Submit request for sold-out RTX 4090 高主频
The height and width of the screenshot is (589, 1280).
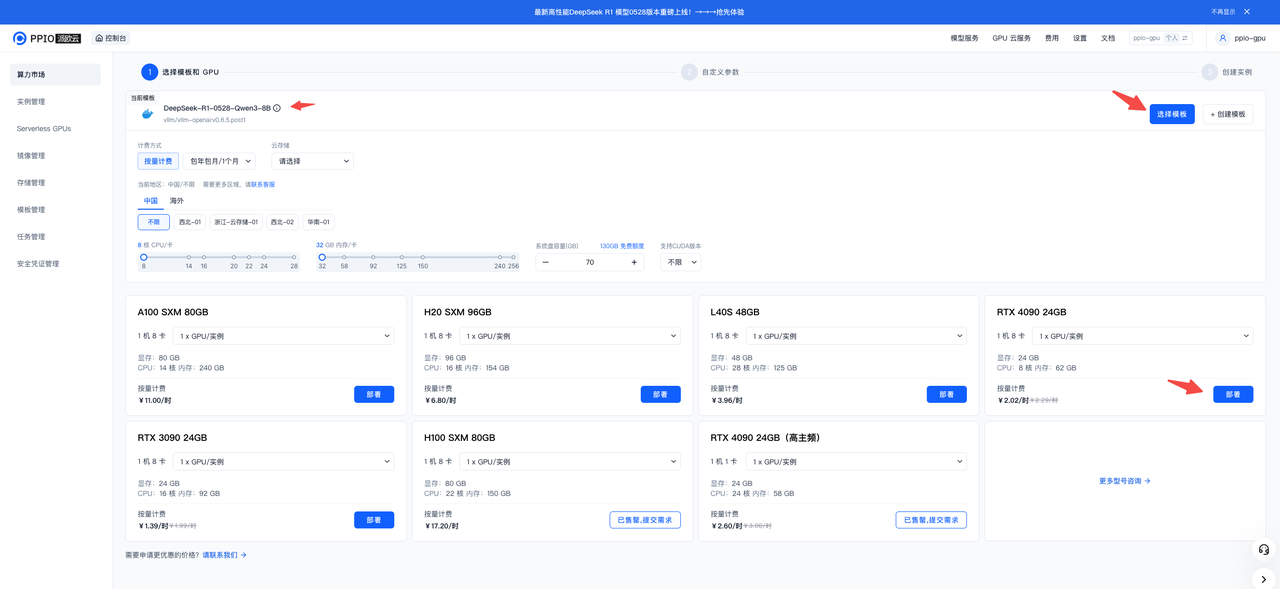tap(931, 520)
